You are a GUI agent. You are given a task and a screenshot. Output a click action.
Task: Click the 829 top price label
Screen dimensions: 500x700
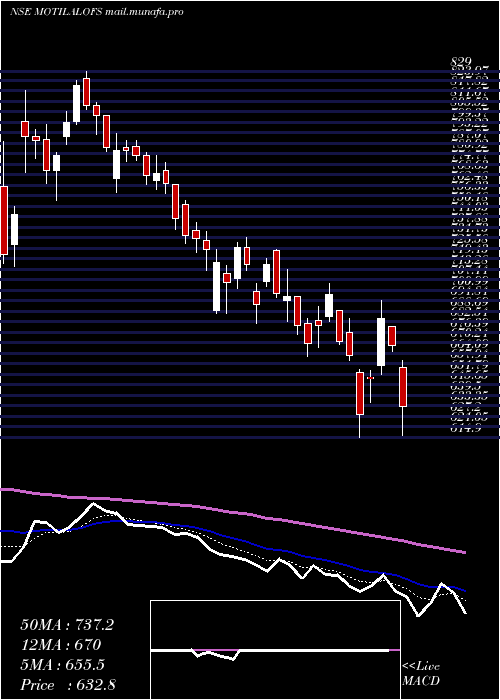coord(461,62)
